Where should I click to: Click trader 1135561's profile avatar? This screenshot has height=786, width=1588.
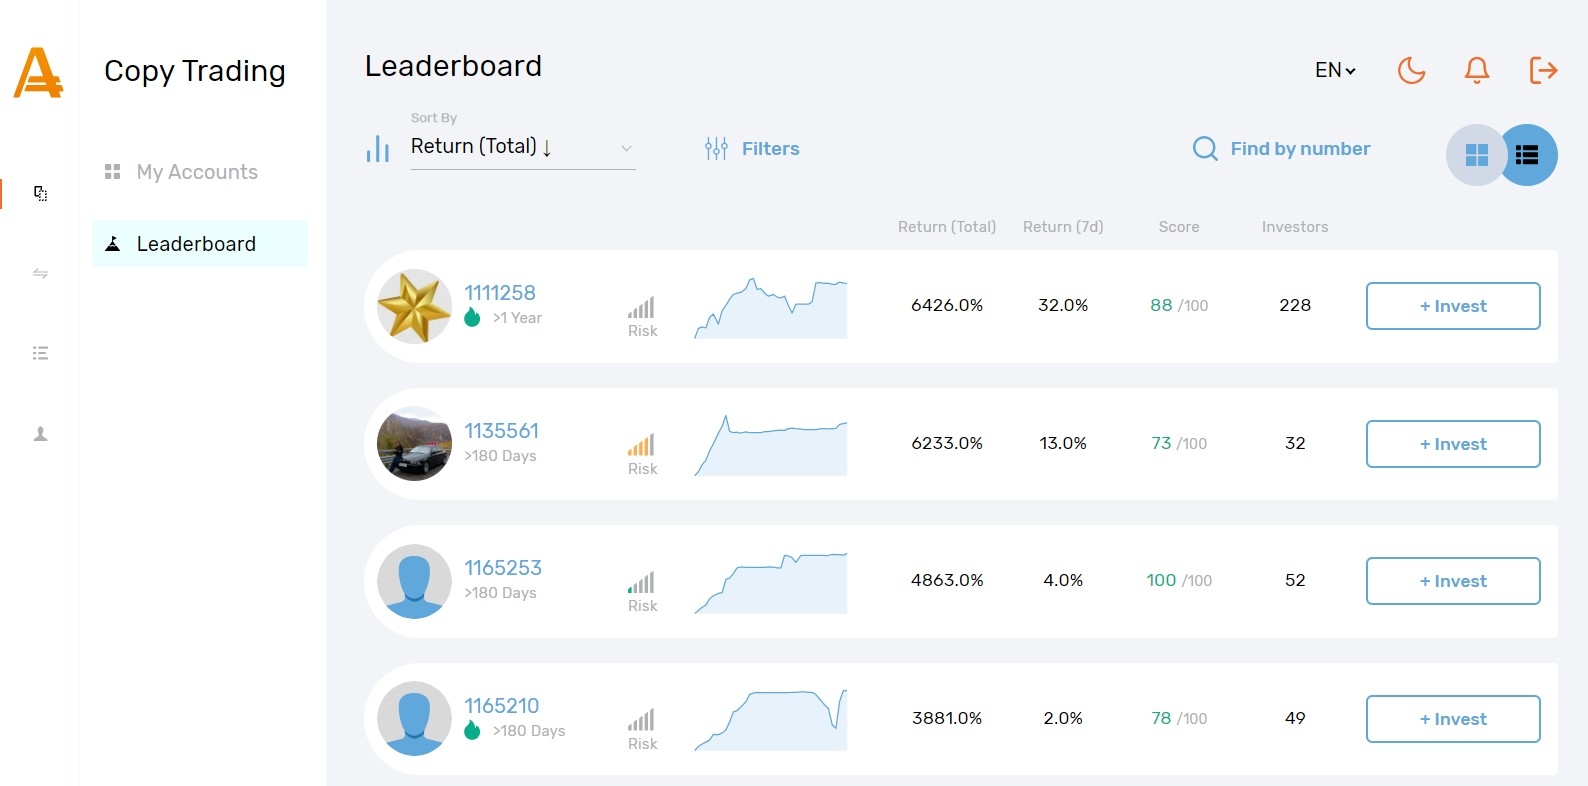414,443
